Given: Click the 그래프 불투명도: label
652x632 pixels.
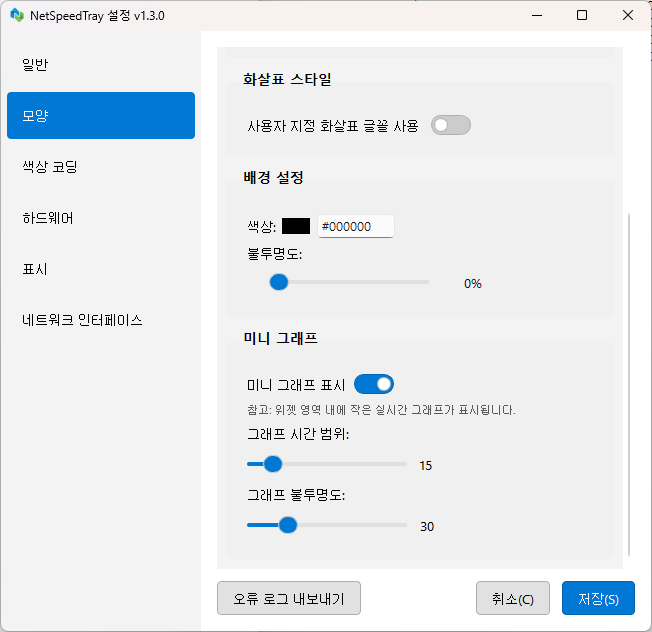Looking at the screenshot, I should [296, 495].
